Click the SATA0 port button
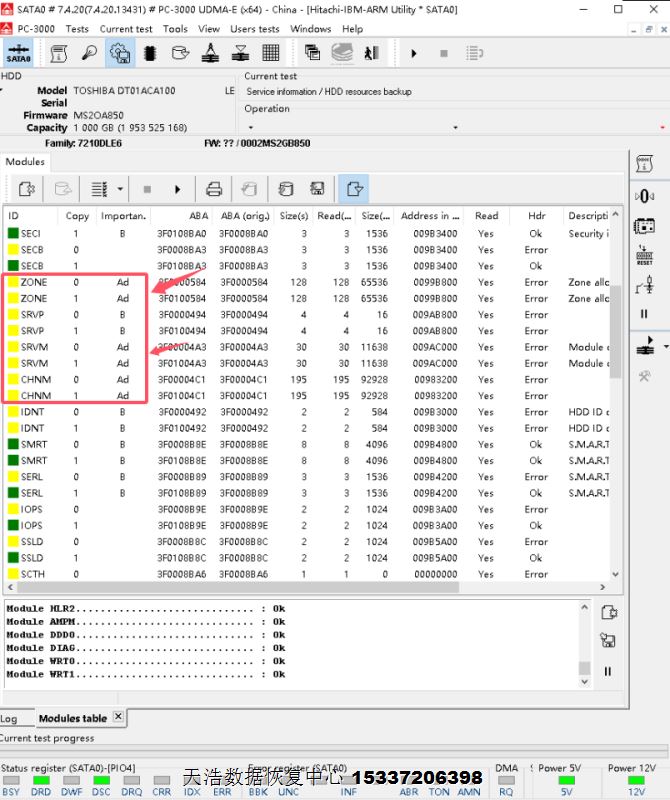 (x=18, y=53)
